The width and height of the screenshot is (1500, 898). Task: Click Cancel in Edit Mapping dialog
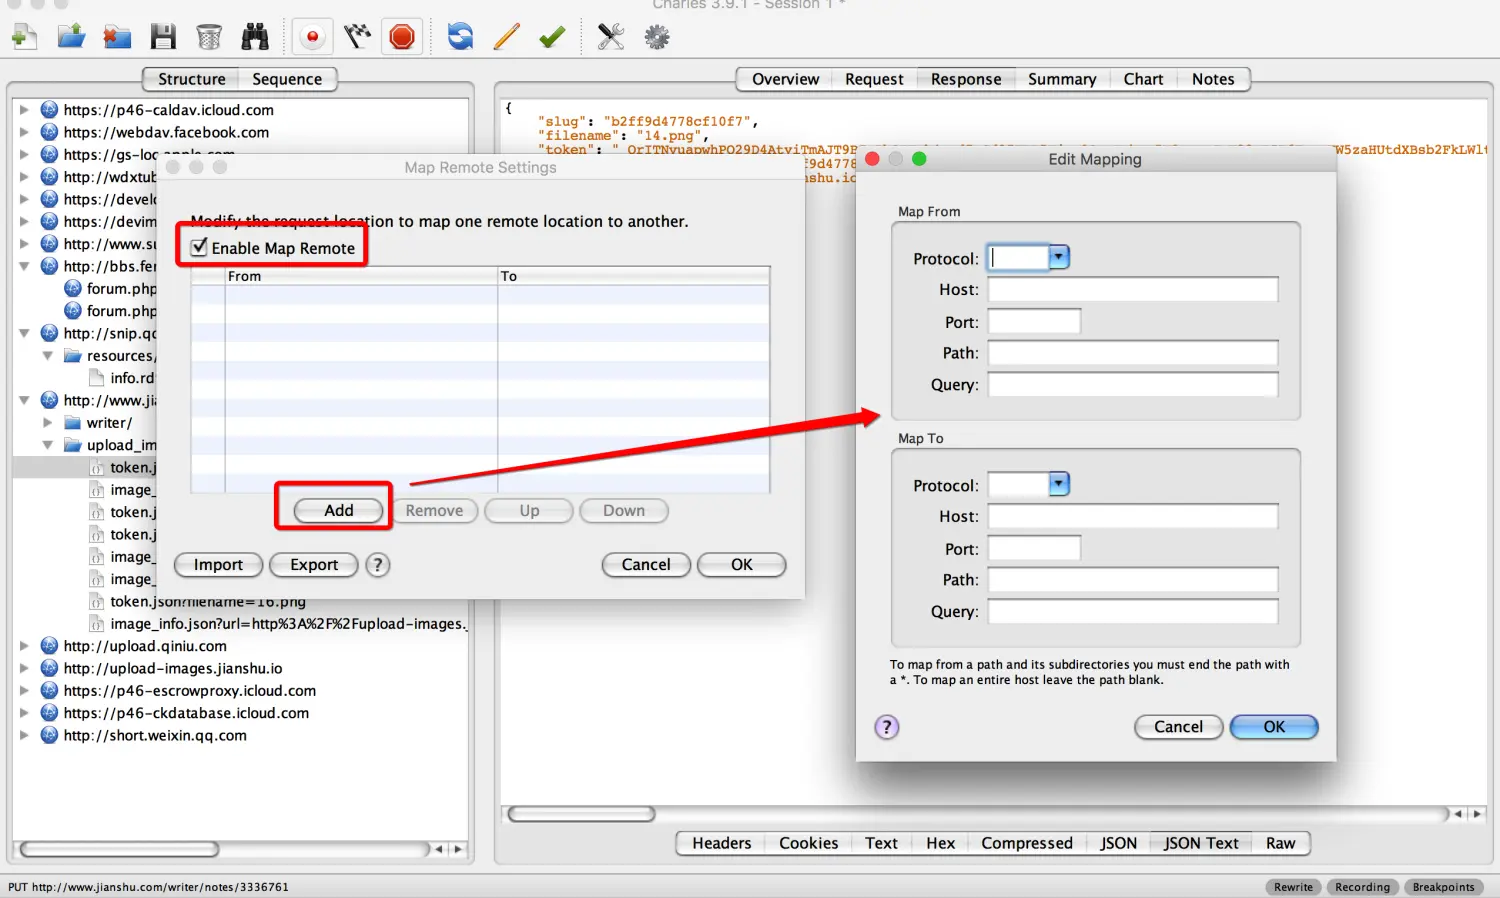(x=1178, y=727)
